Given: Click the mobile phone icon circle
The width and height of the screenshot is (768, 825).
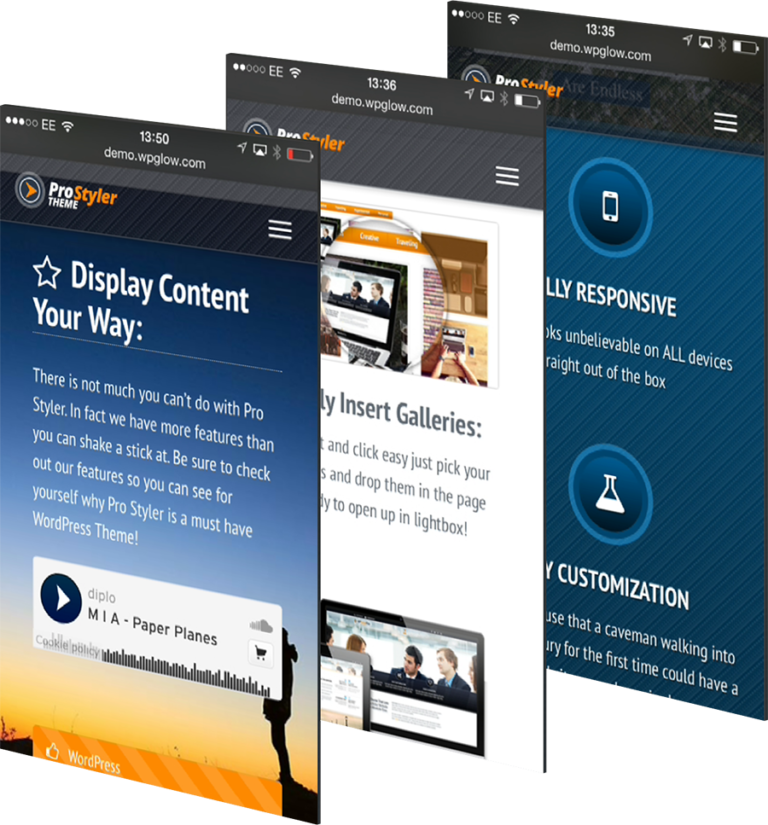Looking at the screenshot, I should 611,208.
